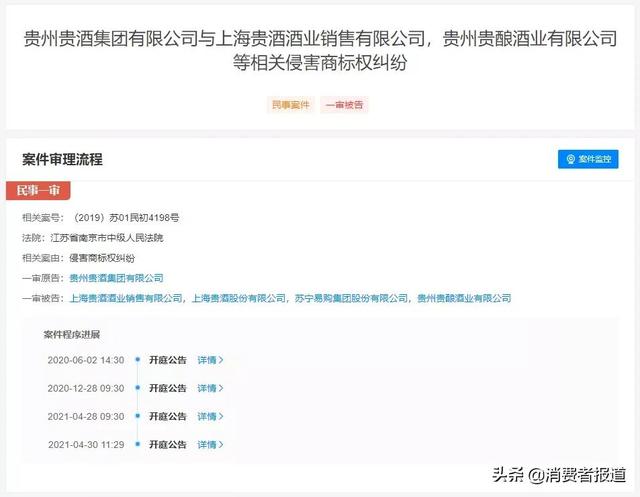The height and width of the screenshot is (497, 640).
Task: Click the case title heading text
Action: (320, 50)
